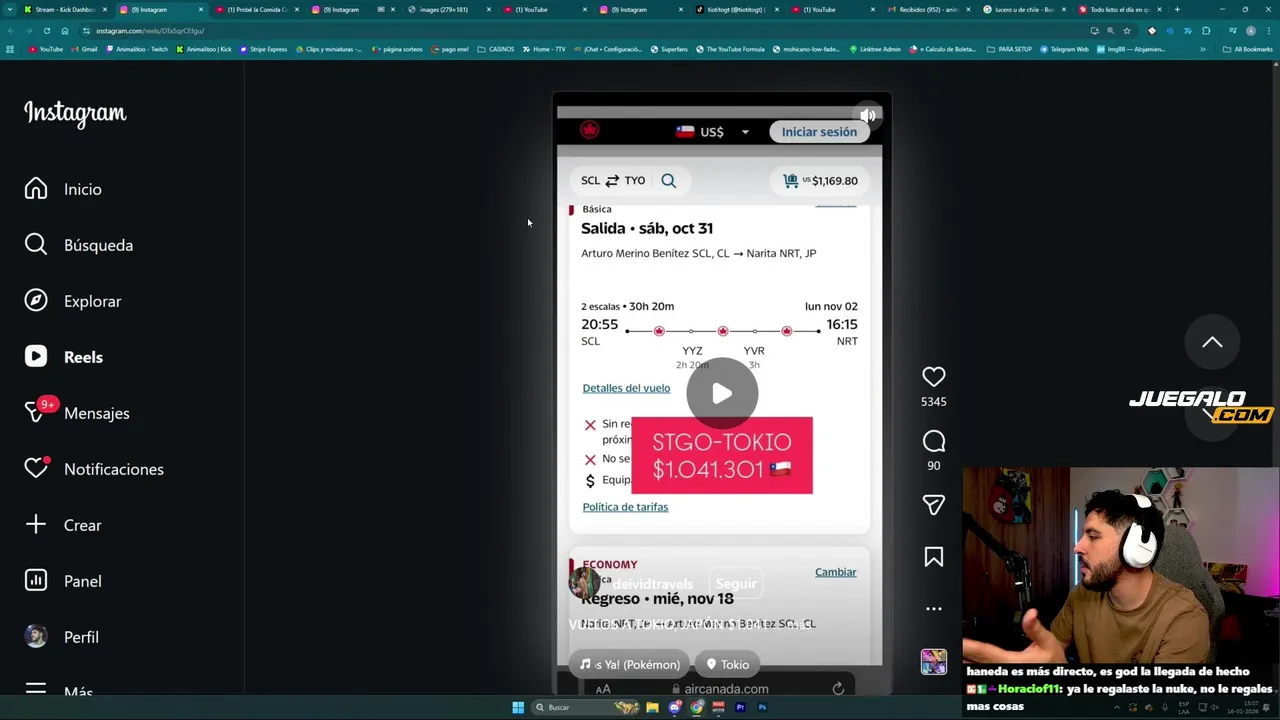Open the reel three-dot options

click(933, 608)
